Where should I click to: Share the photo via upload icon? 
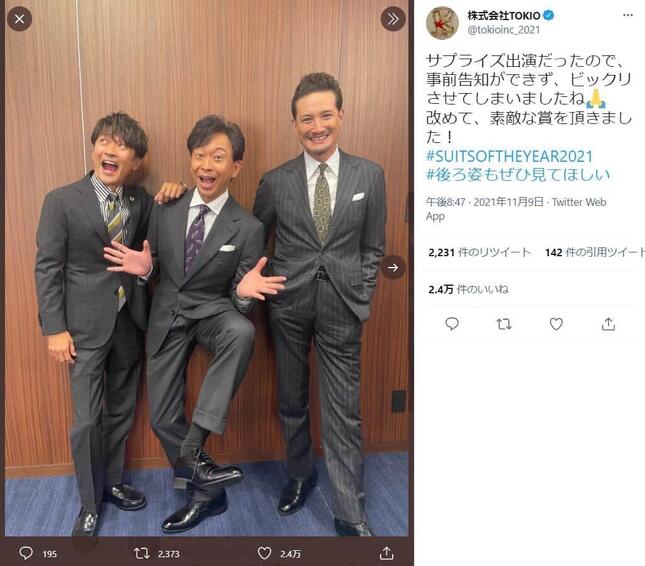click(x=386, y=553)
